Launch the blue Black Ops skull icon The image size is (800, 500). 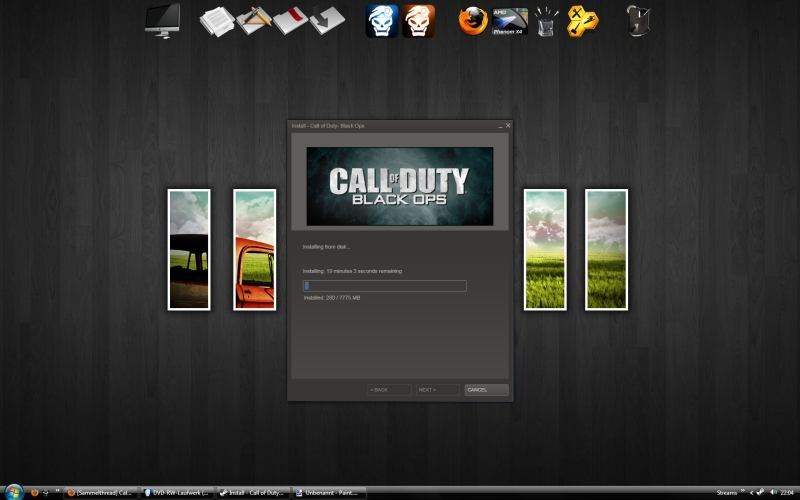click(382, 21)
